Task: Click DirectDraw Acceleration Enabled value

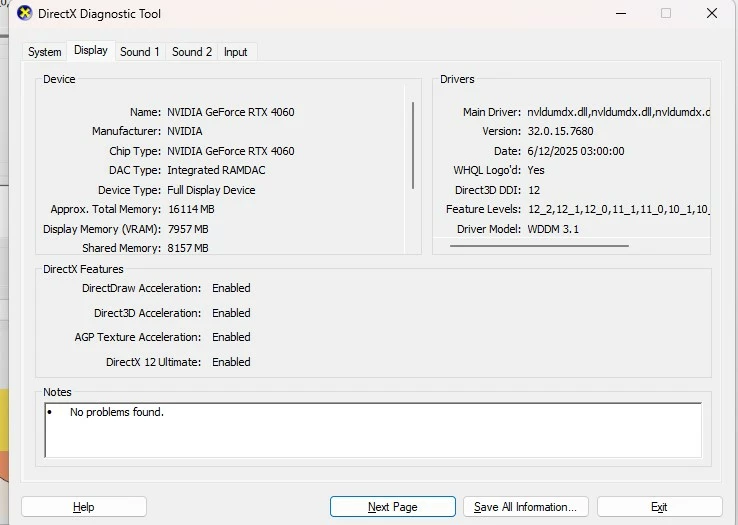Action: [231, 288]
